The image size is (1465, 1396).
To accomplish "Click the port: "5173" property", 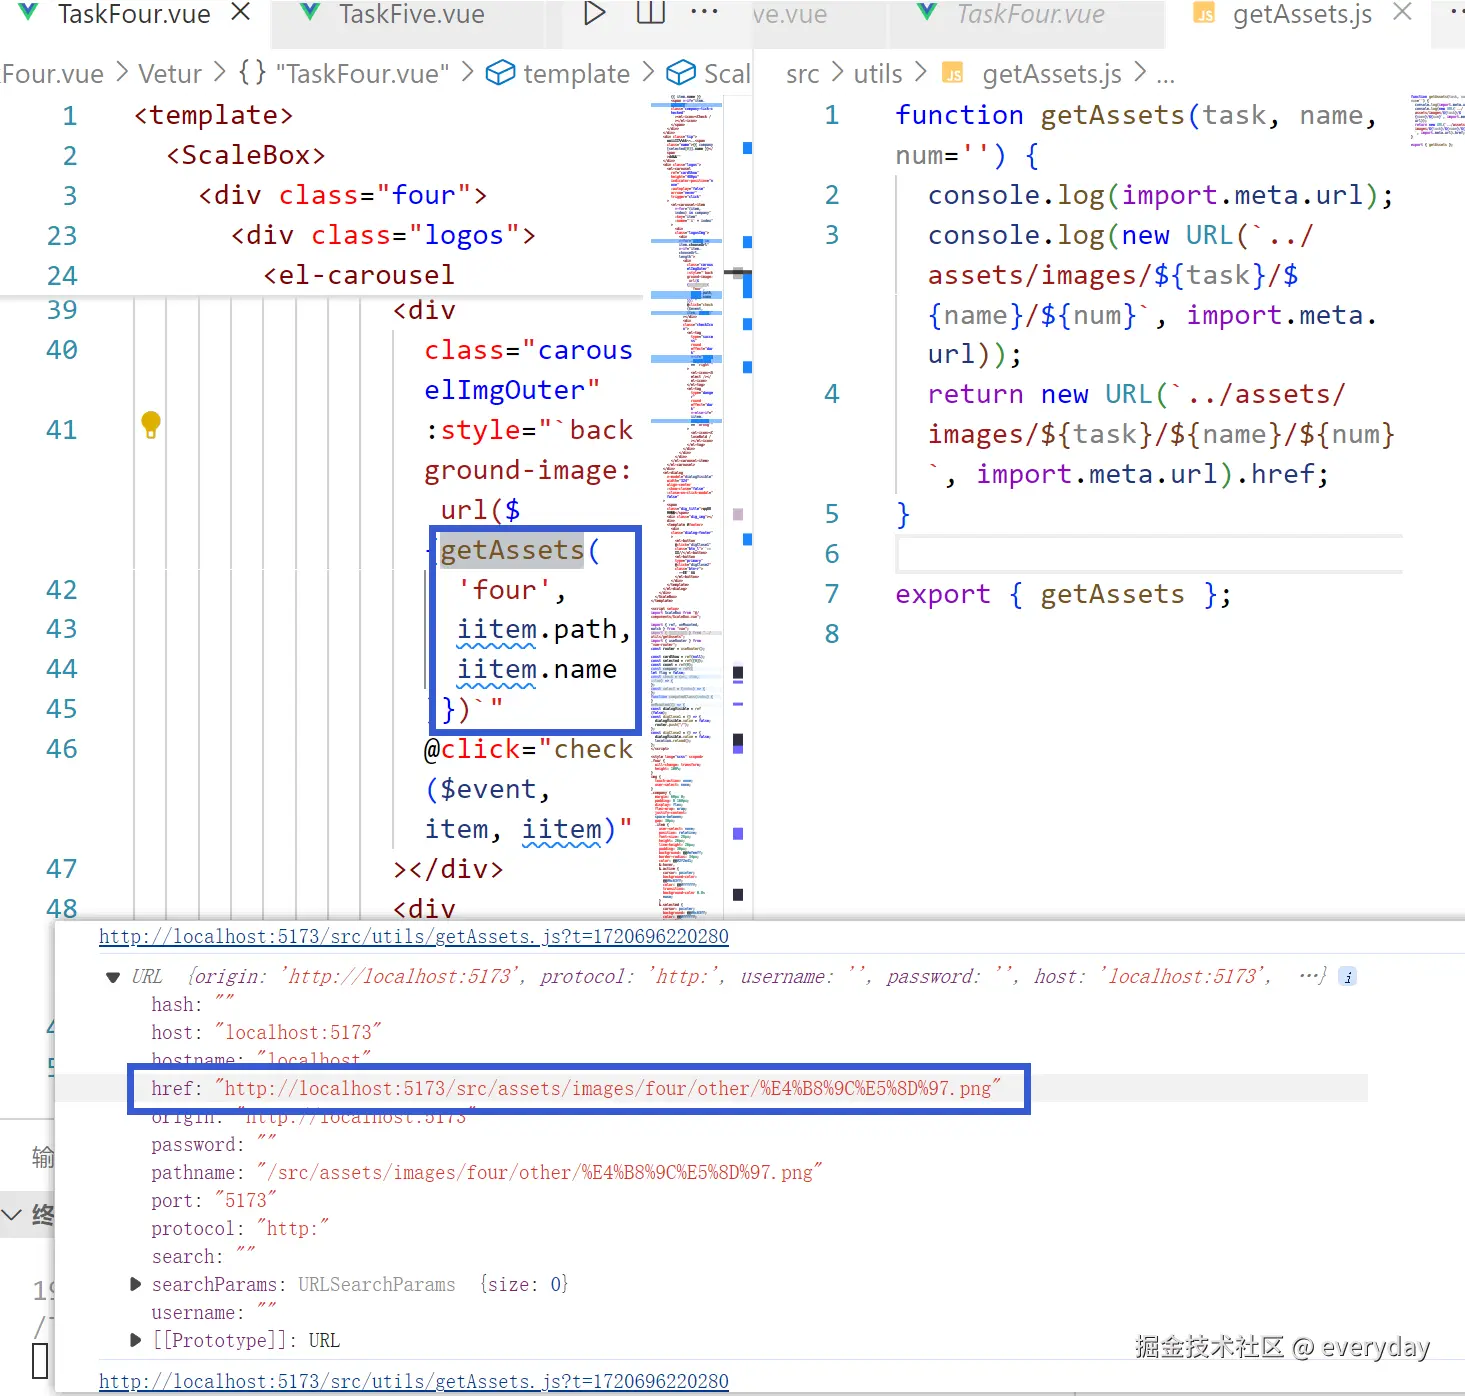I will point(214,1200).
